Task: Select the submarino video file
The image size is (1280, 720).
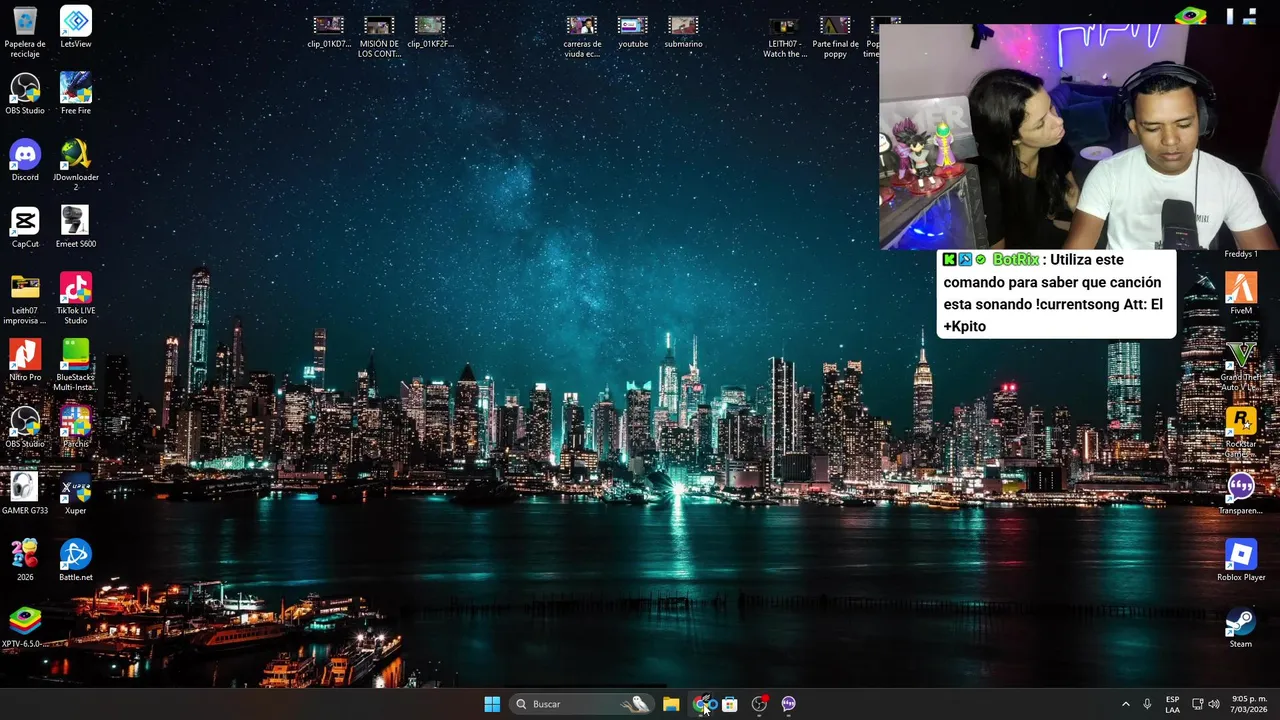Action: [x=683, y=31]
